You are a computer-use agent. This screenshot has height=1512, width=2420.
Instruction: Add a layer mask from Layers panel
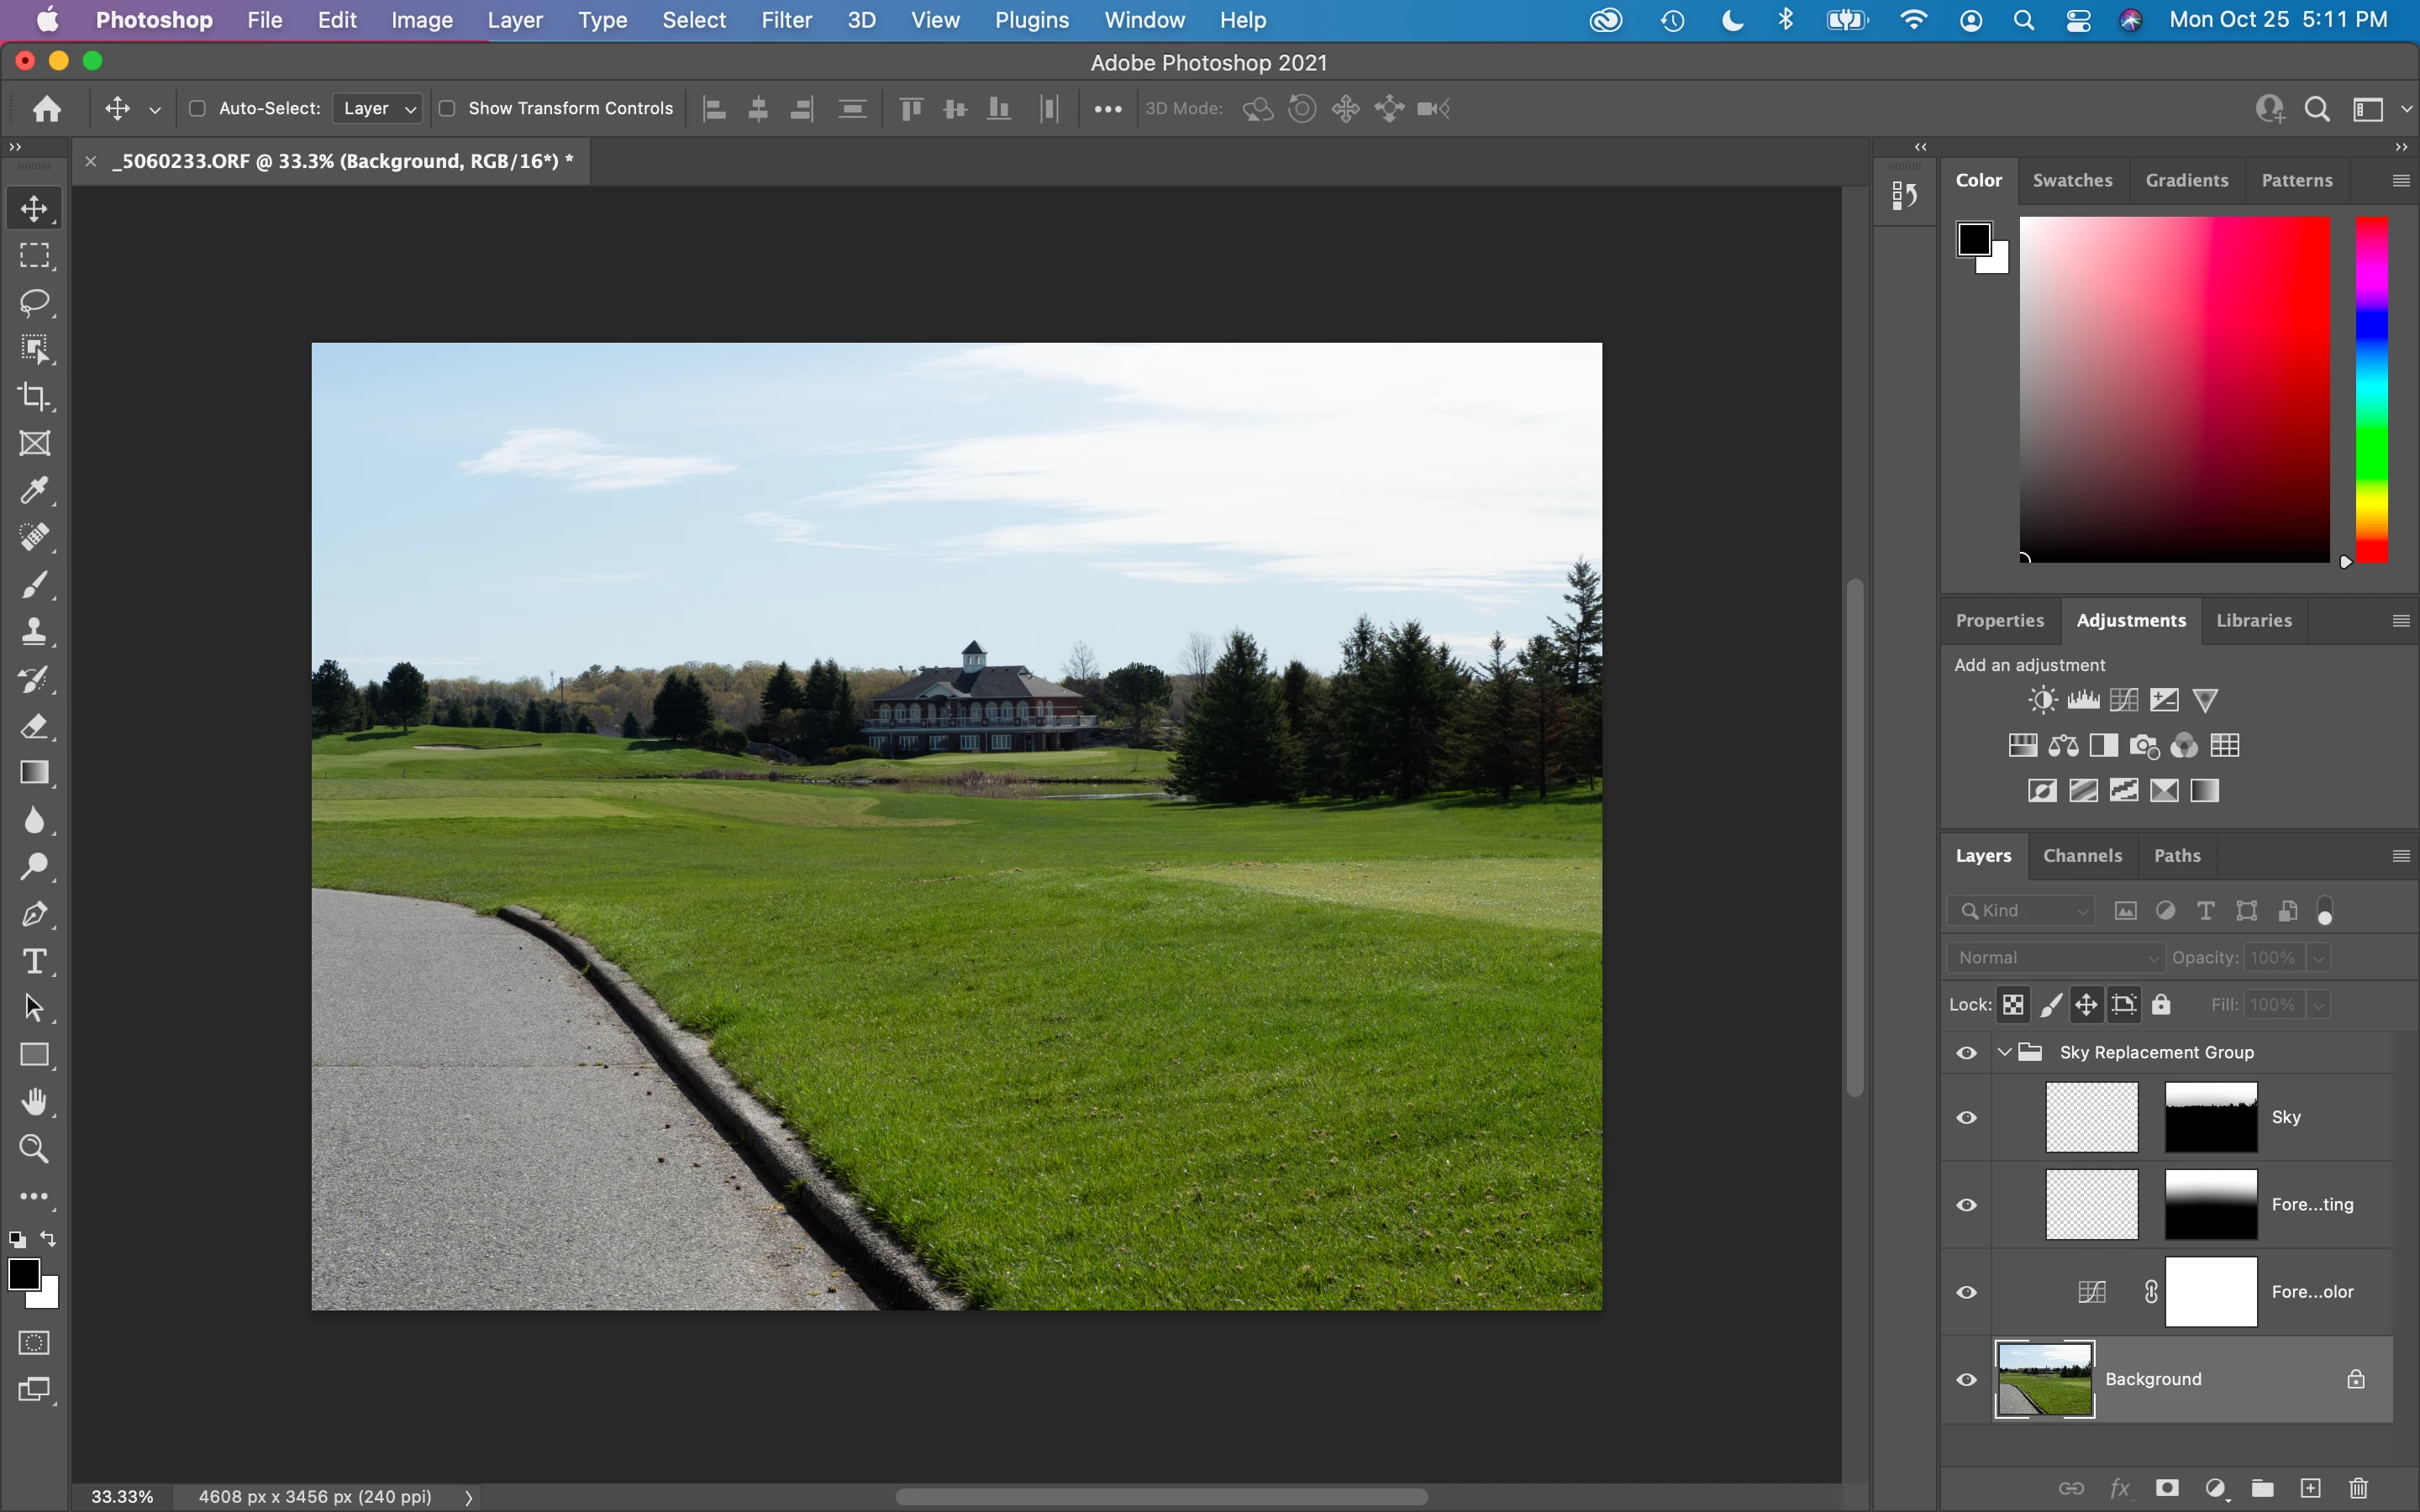point(2167,1488)
